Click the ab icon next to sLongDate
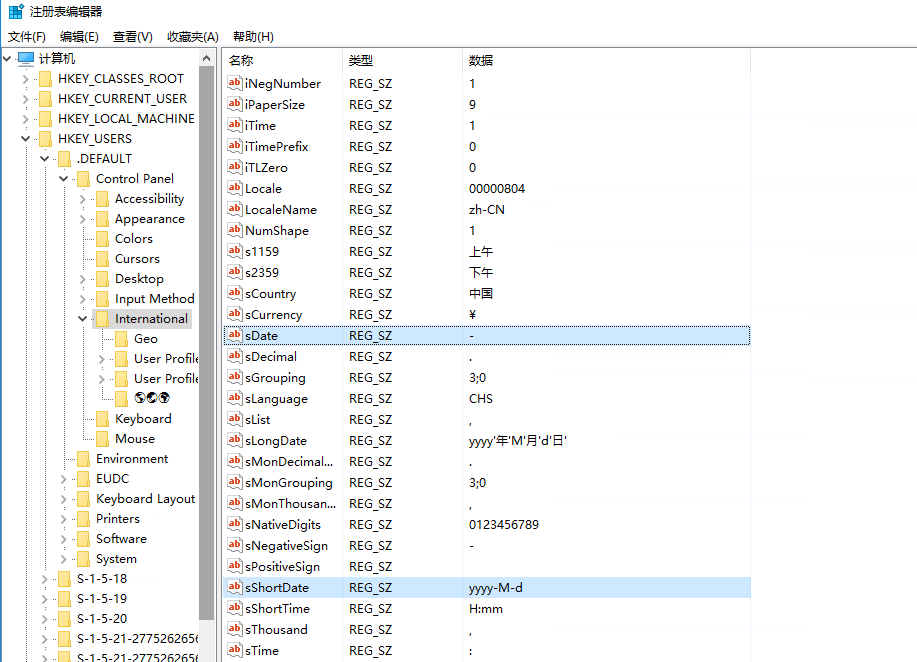Screen dimensions: 917x662 (235, 441)
